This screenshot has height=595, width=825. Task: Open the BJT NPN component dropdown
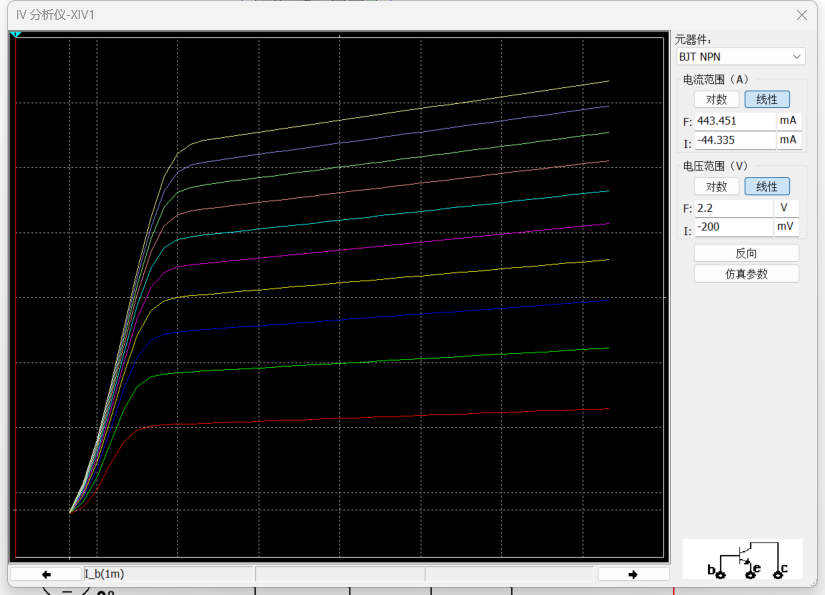click(740, 57)
